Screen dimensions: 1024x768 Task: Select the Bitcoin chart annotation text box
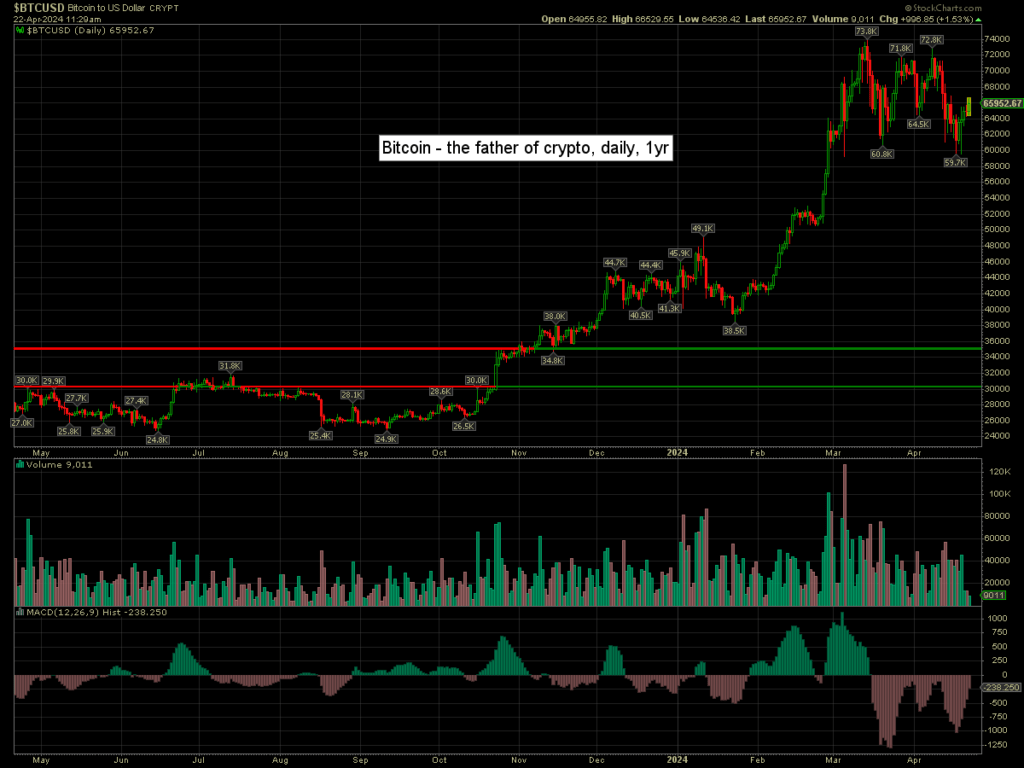point(525,148)
